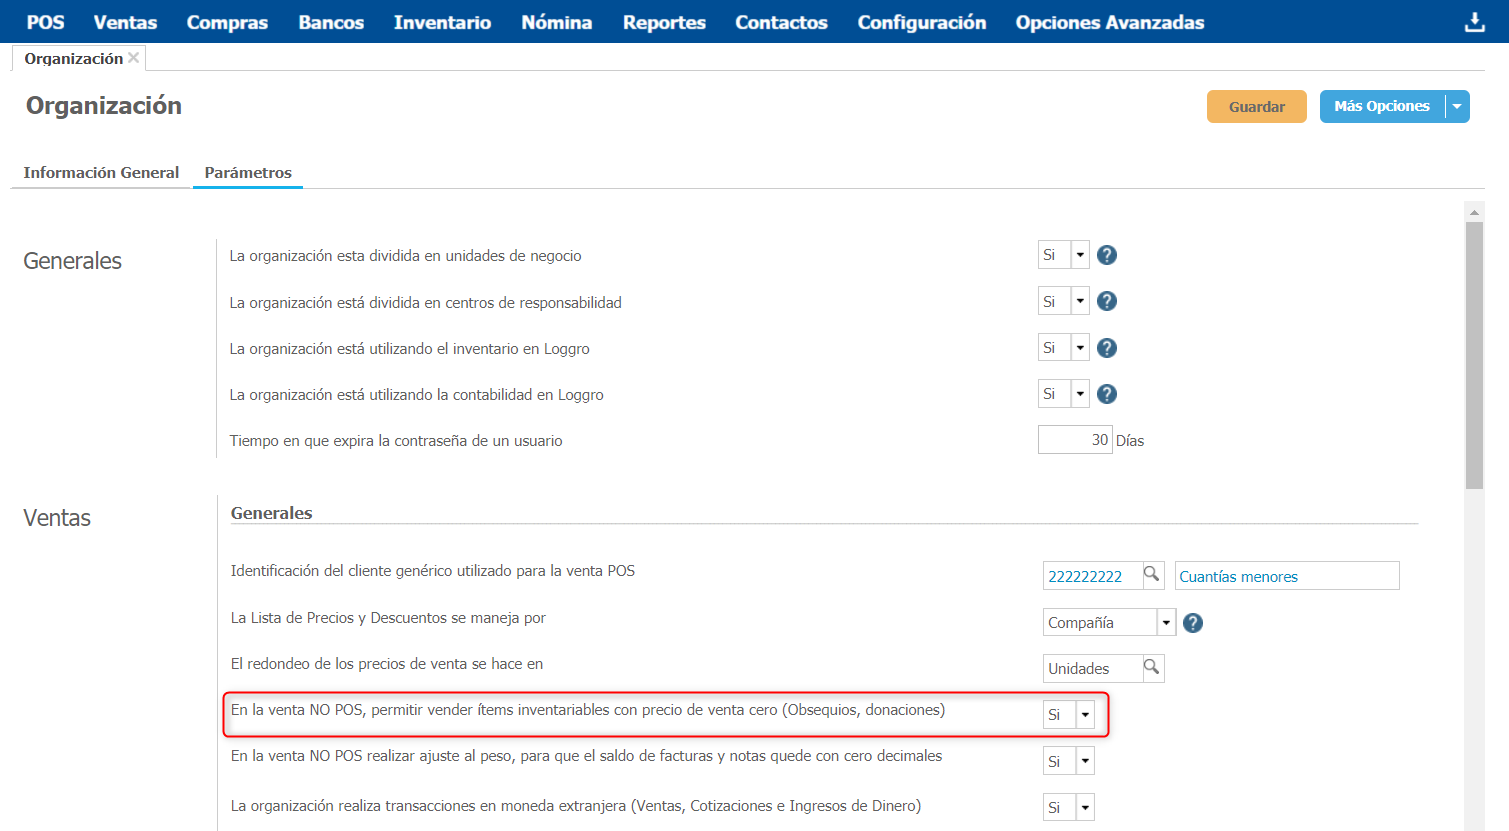Close the Organización tab
The width and height of the screenshot is (1509, 831).
(x=133, y=58)
